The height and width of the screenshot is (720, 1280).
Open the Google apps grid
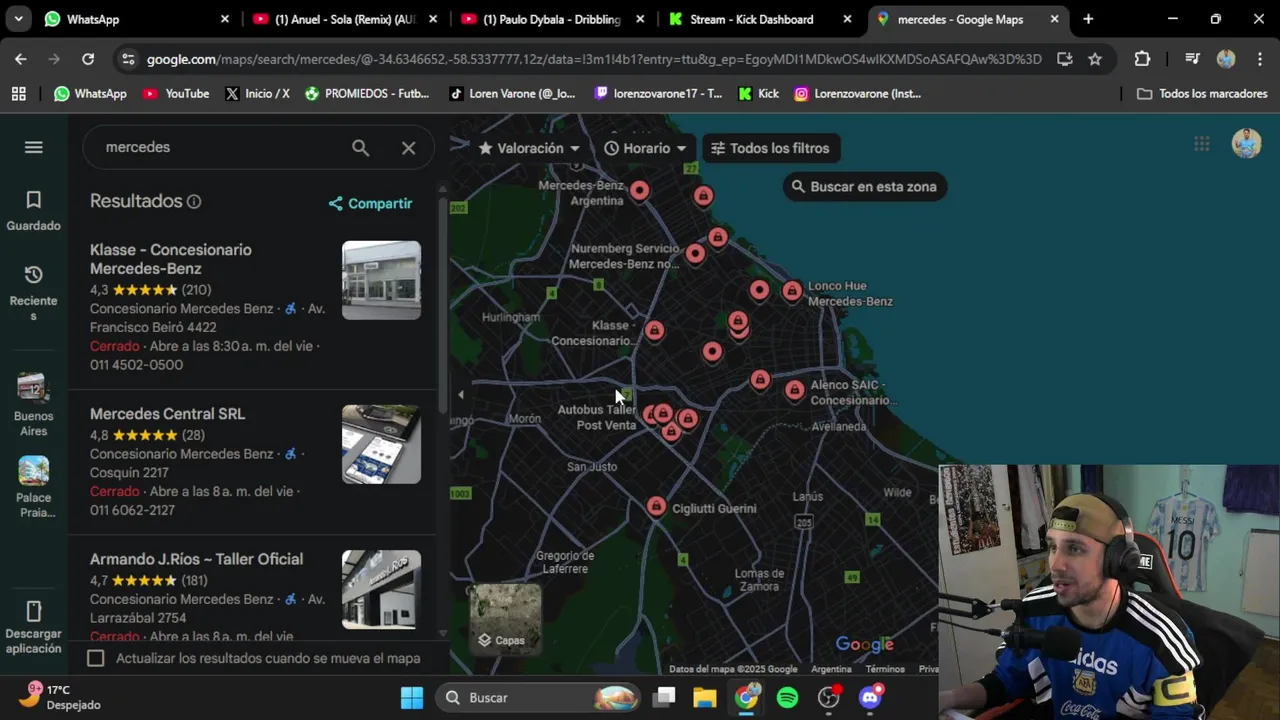1202,144
